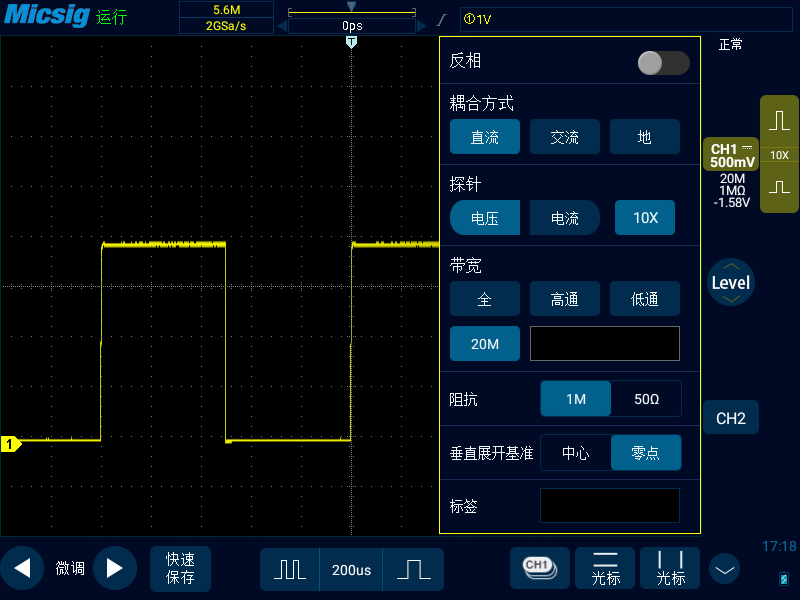Tap the memory position bar at top
800x600 pixels.
click(352, 11)
